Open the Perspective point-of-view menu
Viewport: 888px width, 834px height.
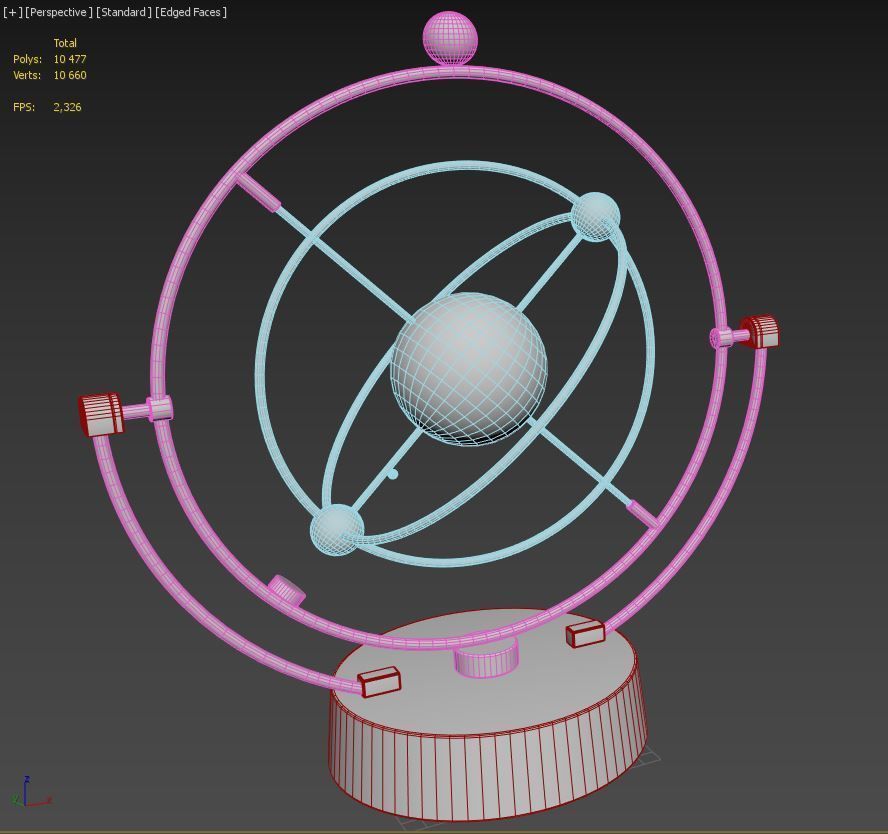[x=56, y=12]
